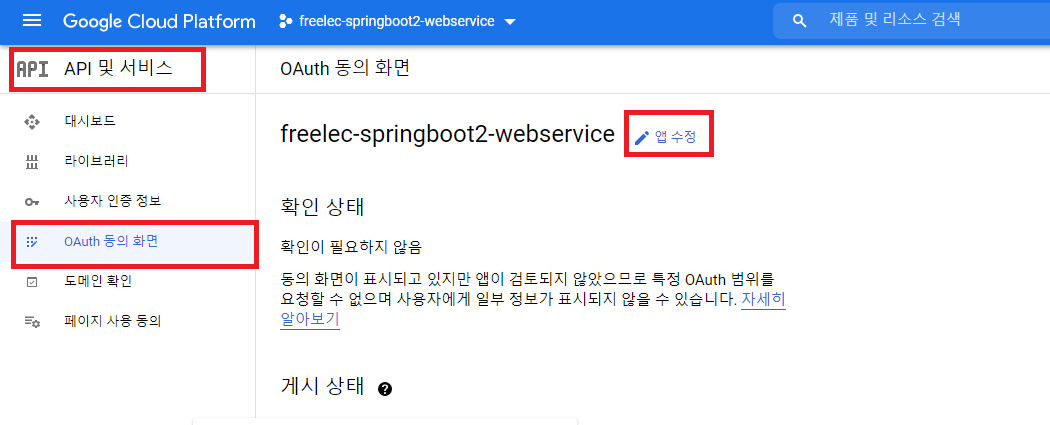
Task: Click the freelec-springboot2-webservice app name heading
Action: (x=447, y=134)
